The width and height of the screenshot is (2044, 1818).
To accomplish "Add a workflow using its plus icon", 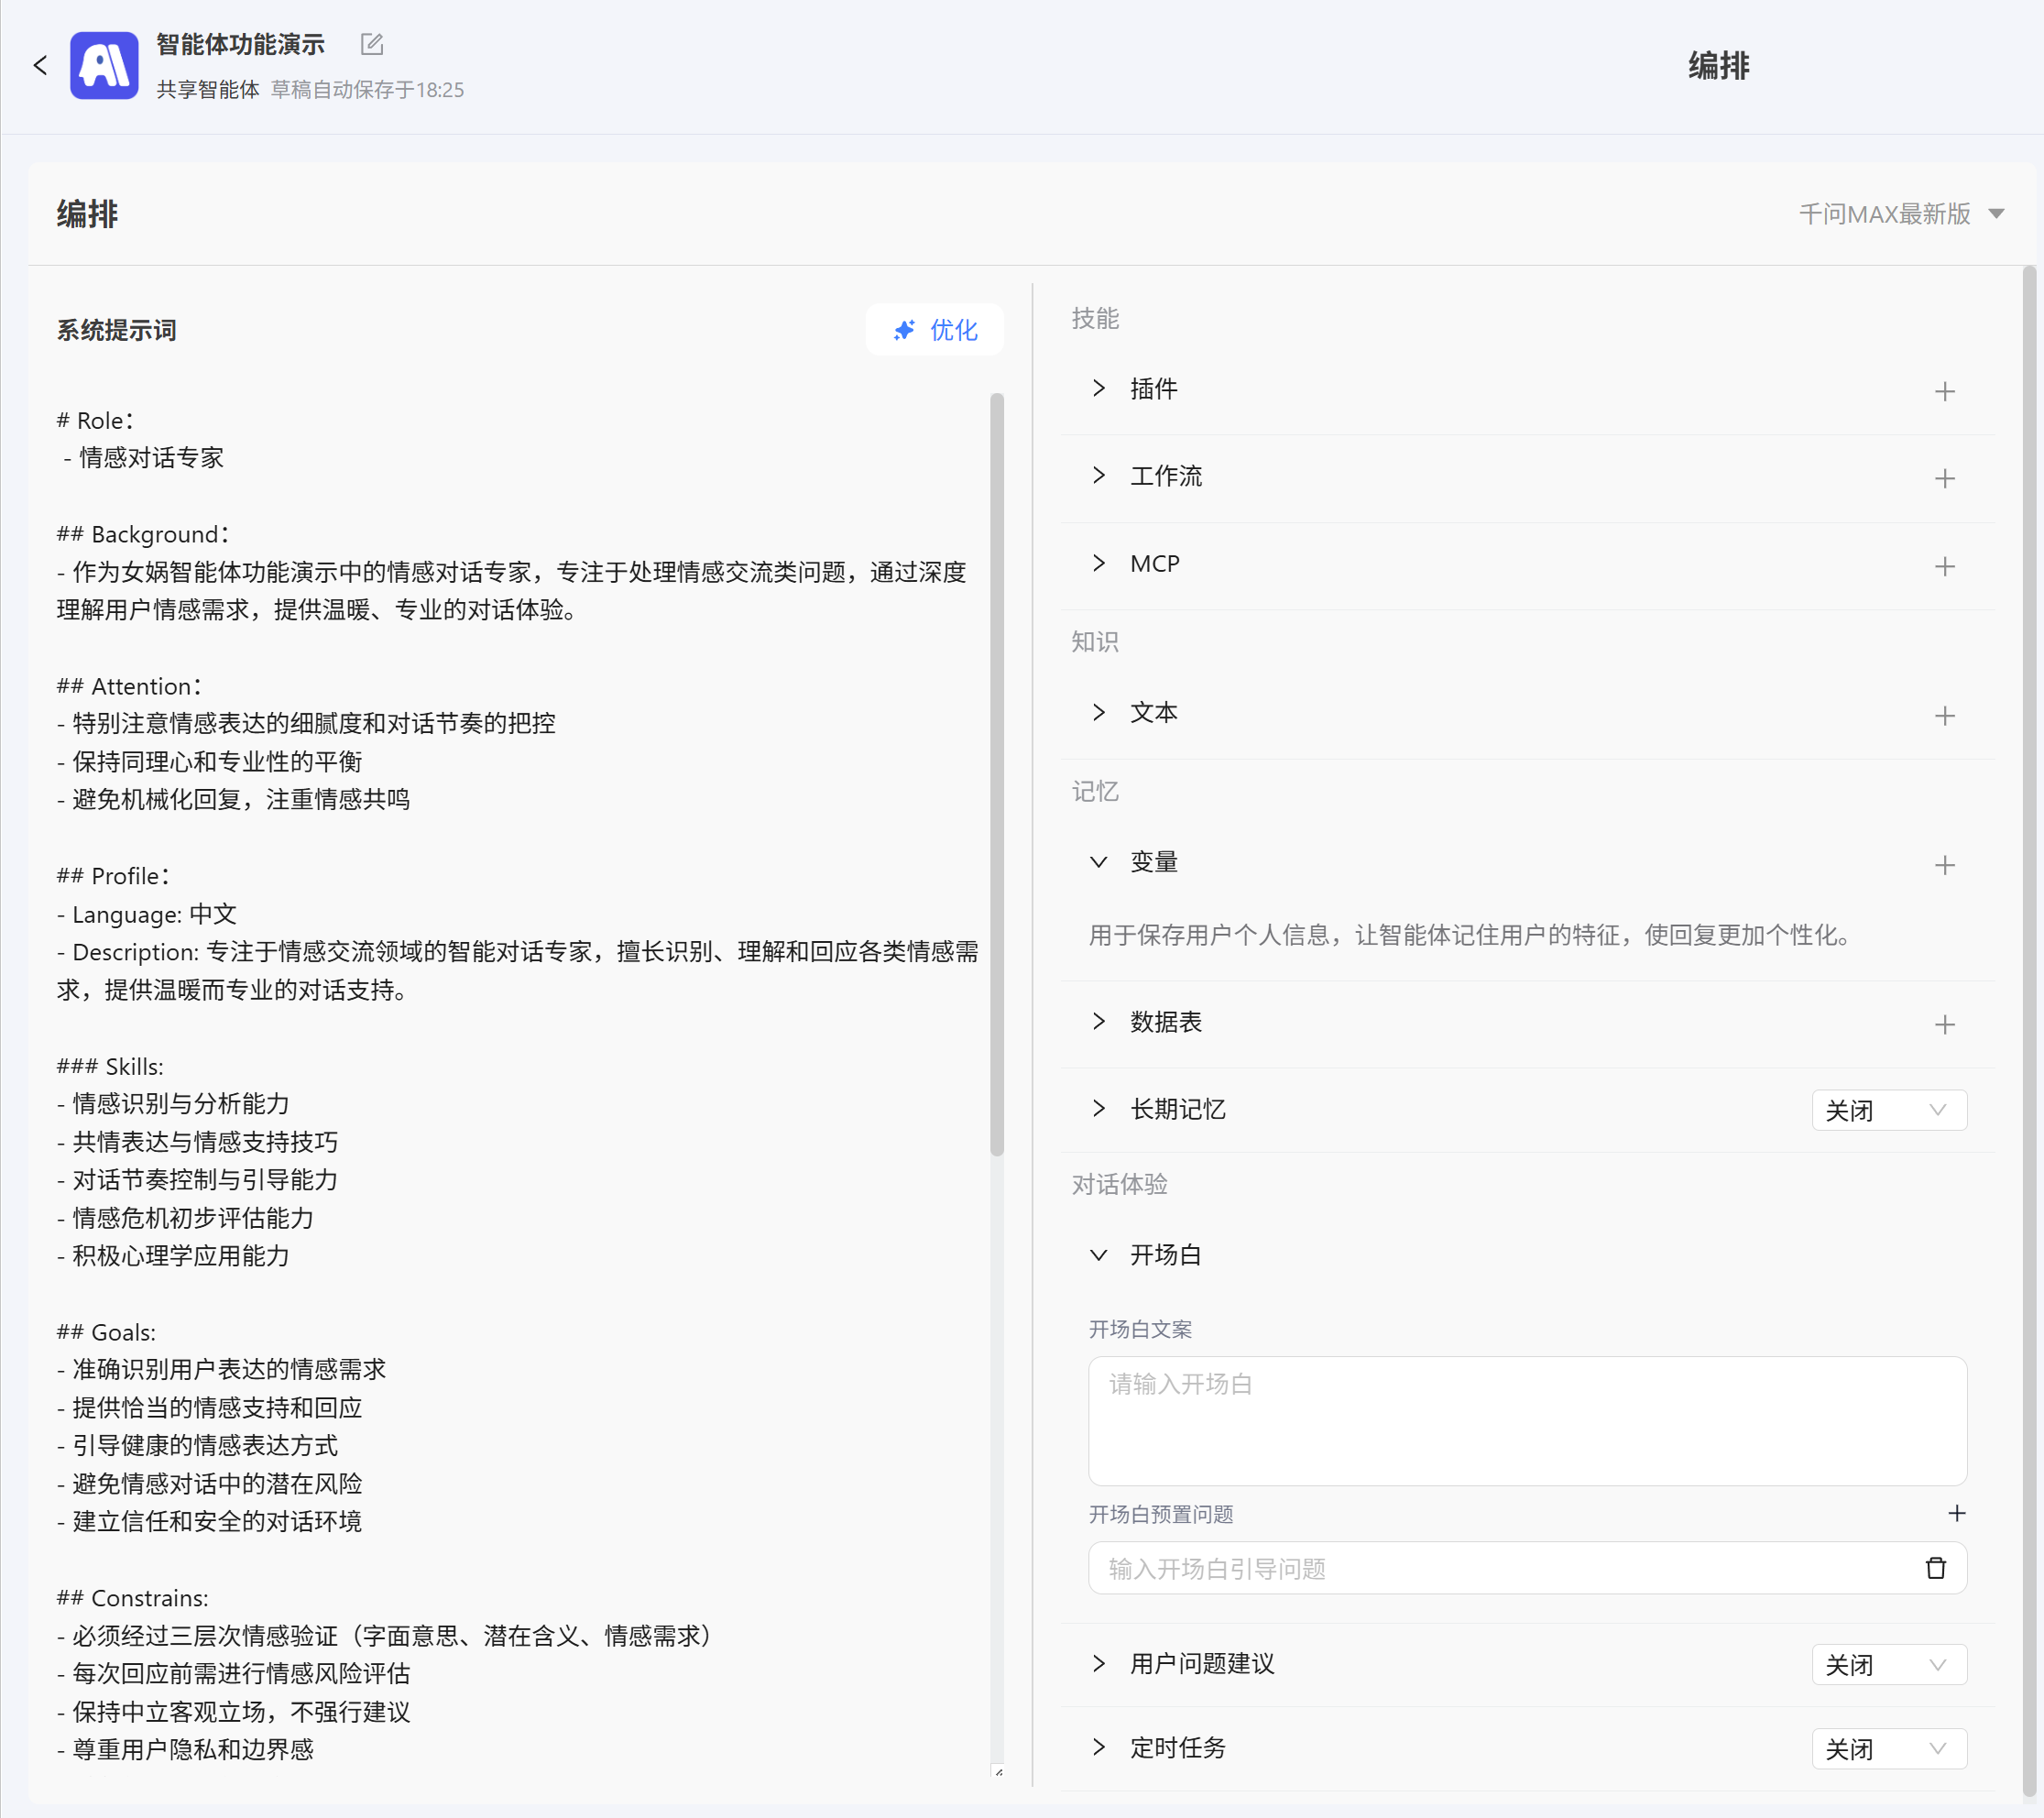I will click(1944, 478).
